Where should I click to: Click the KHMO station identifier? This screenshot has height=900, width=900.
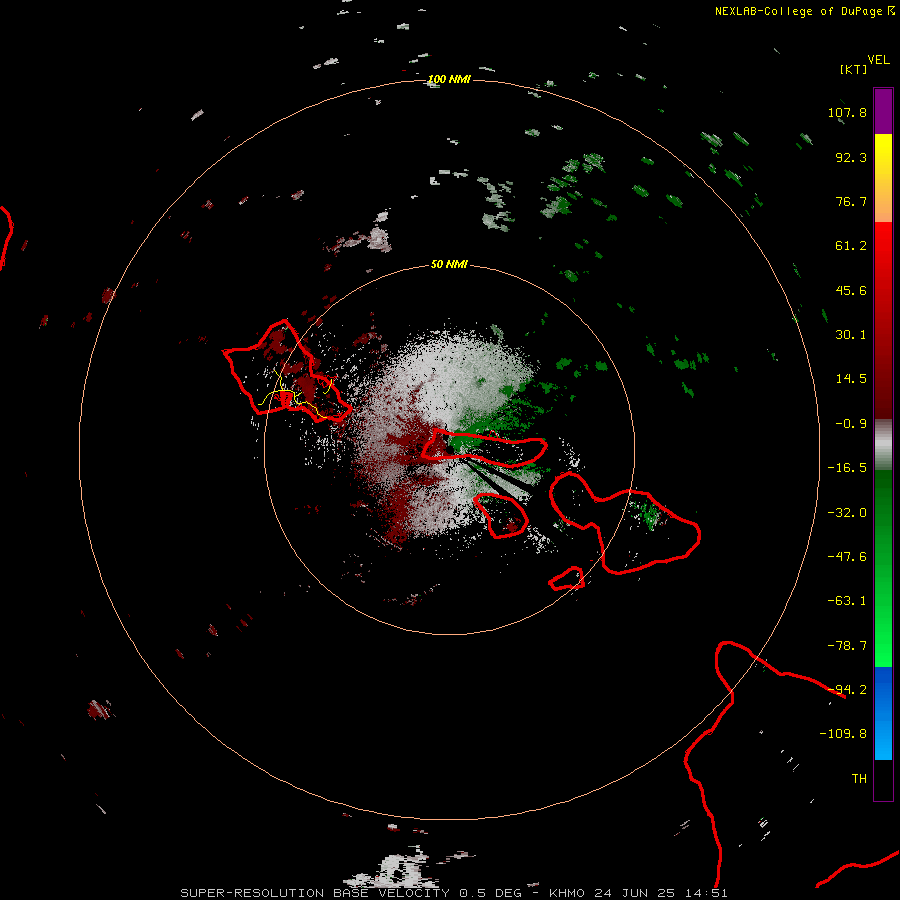coord(567,893)
